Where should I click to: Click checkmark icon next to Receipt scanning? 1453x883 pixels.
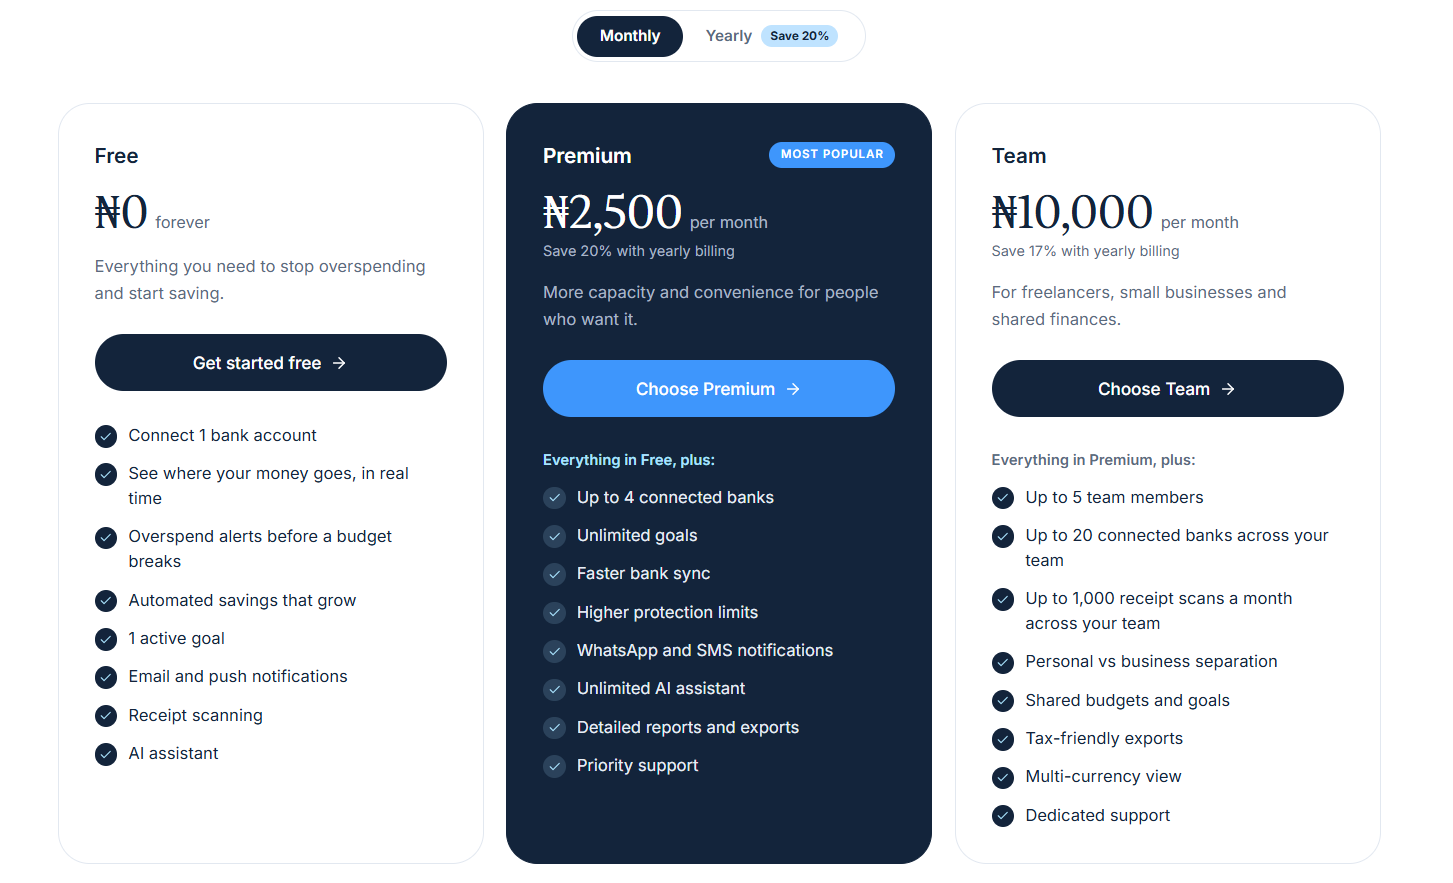pyautogui.click(x=106, y=716)
